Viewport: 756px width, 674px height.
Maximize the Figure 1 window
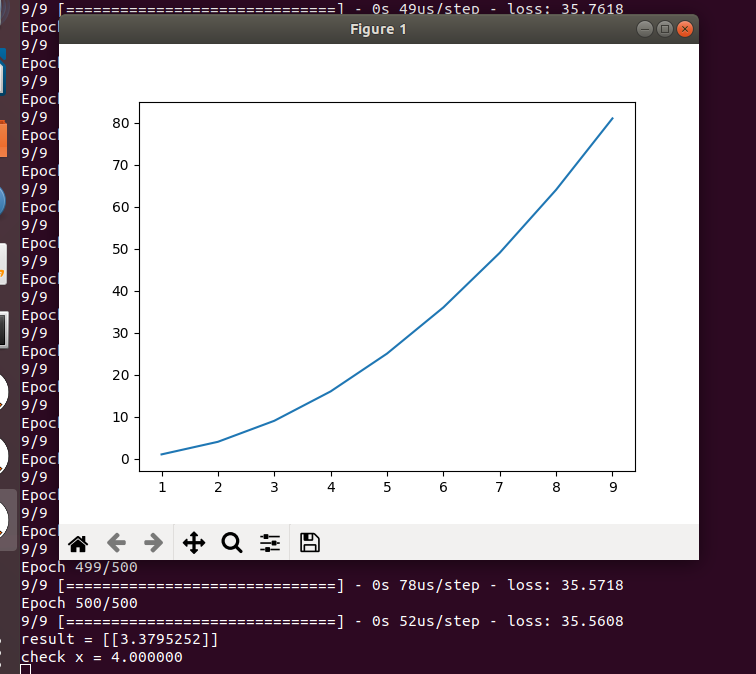[x=665, y=29]
